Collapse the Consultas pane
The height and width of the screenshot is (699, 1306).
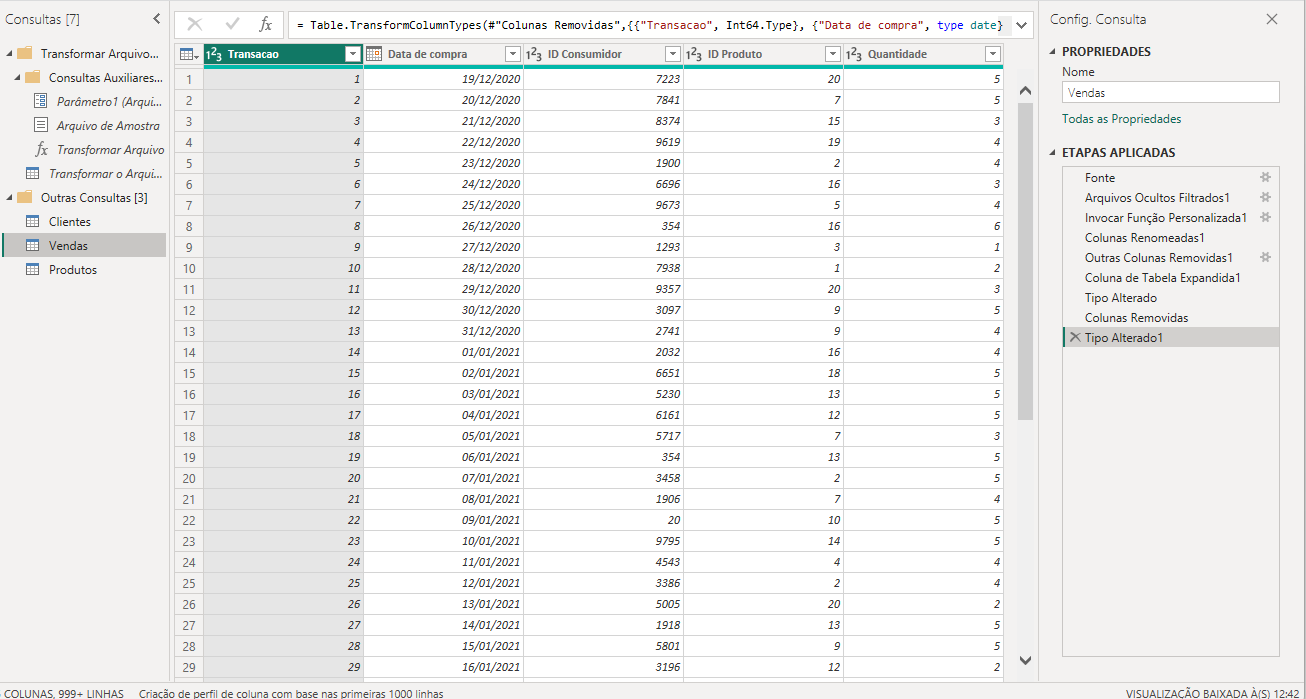156,19
